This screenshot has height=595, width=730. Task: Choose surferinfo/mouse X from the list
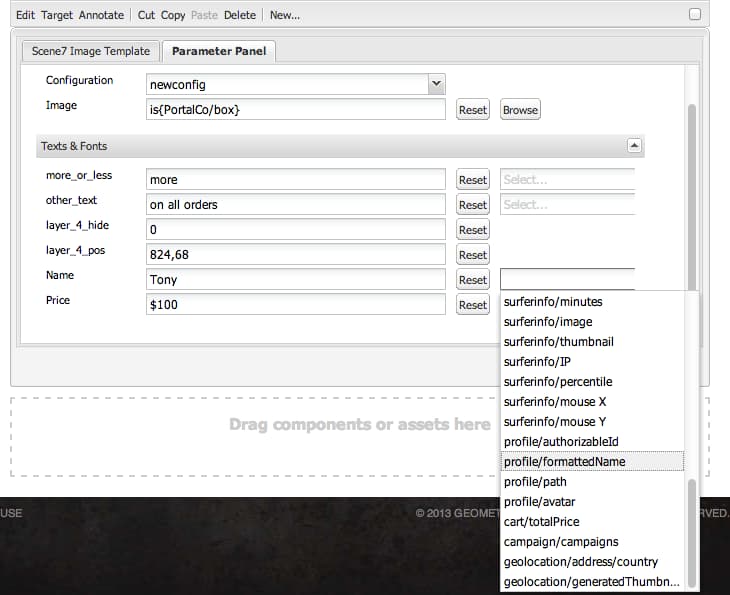click(592, 402)
